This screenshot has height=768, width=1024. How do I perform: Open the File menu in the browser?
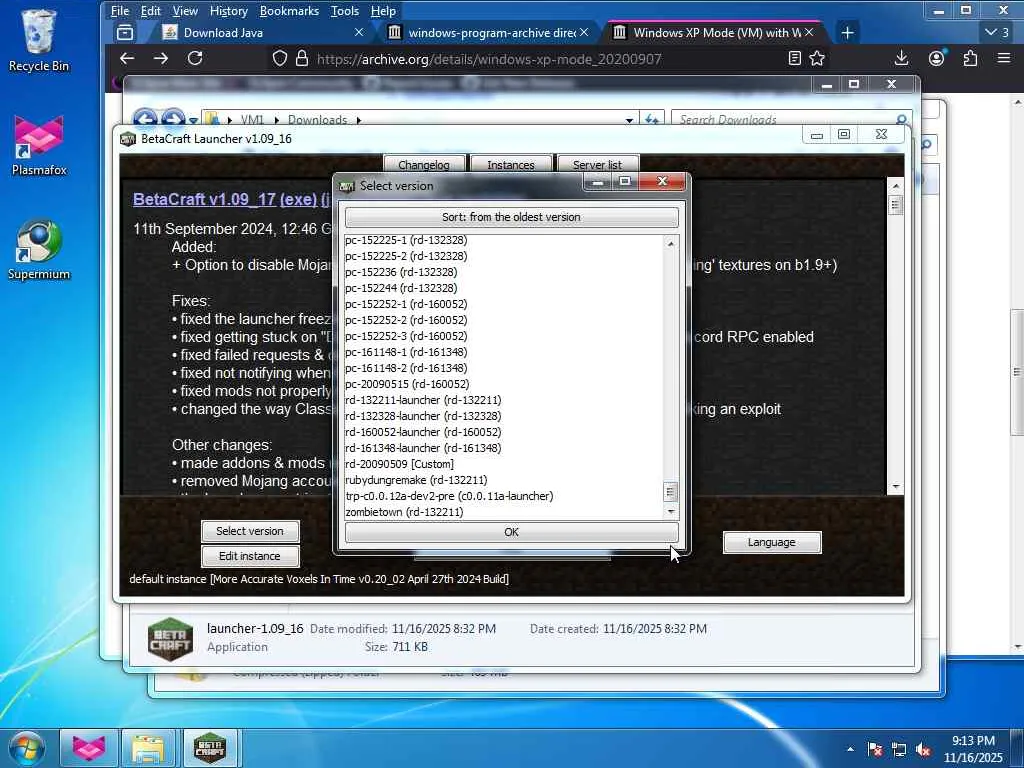(x=120, y=11)
